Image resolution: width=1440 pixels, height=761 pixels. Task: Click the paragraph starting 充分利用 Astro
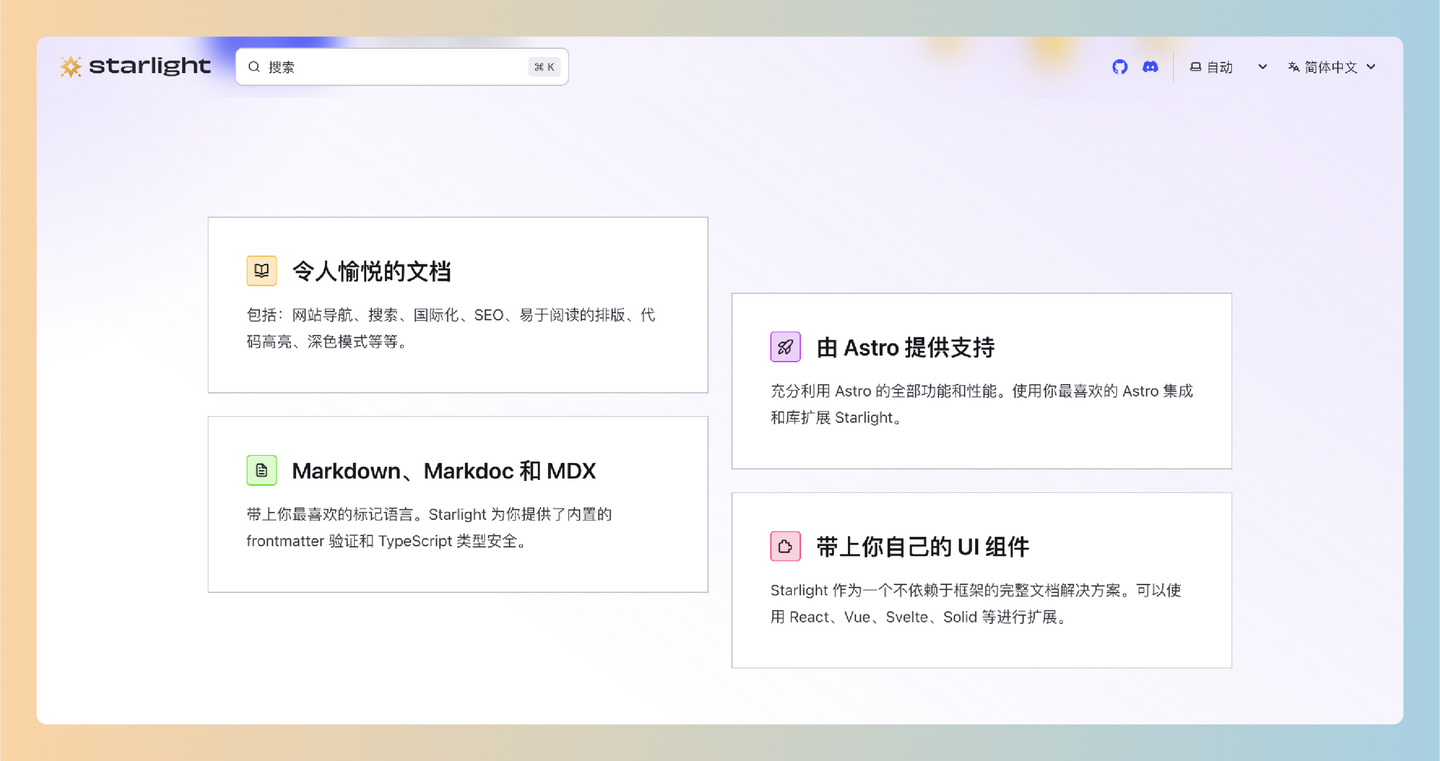point(981,404)
